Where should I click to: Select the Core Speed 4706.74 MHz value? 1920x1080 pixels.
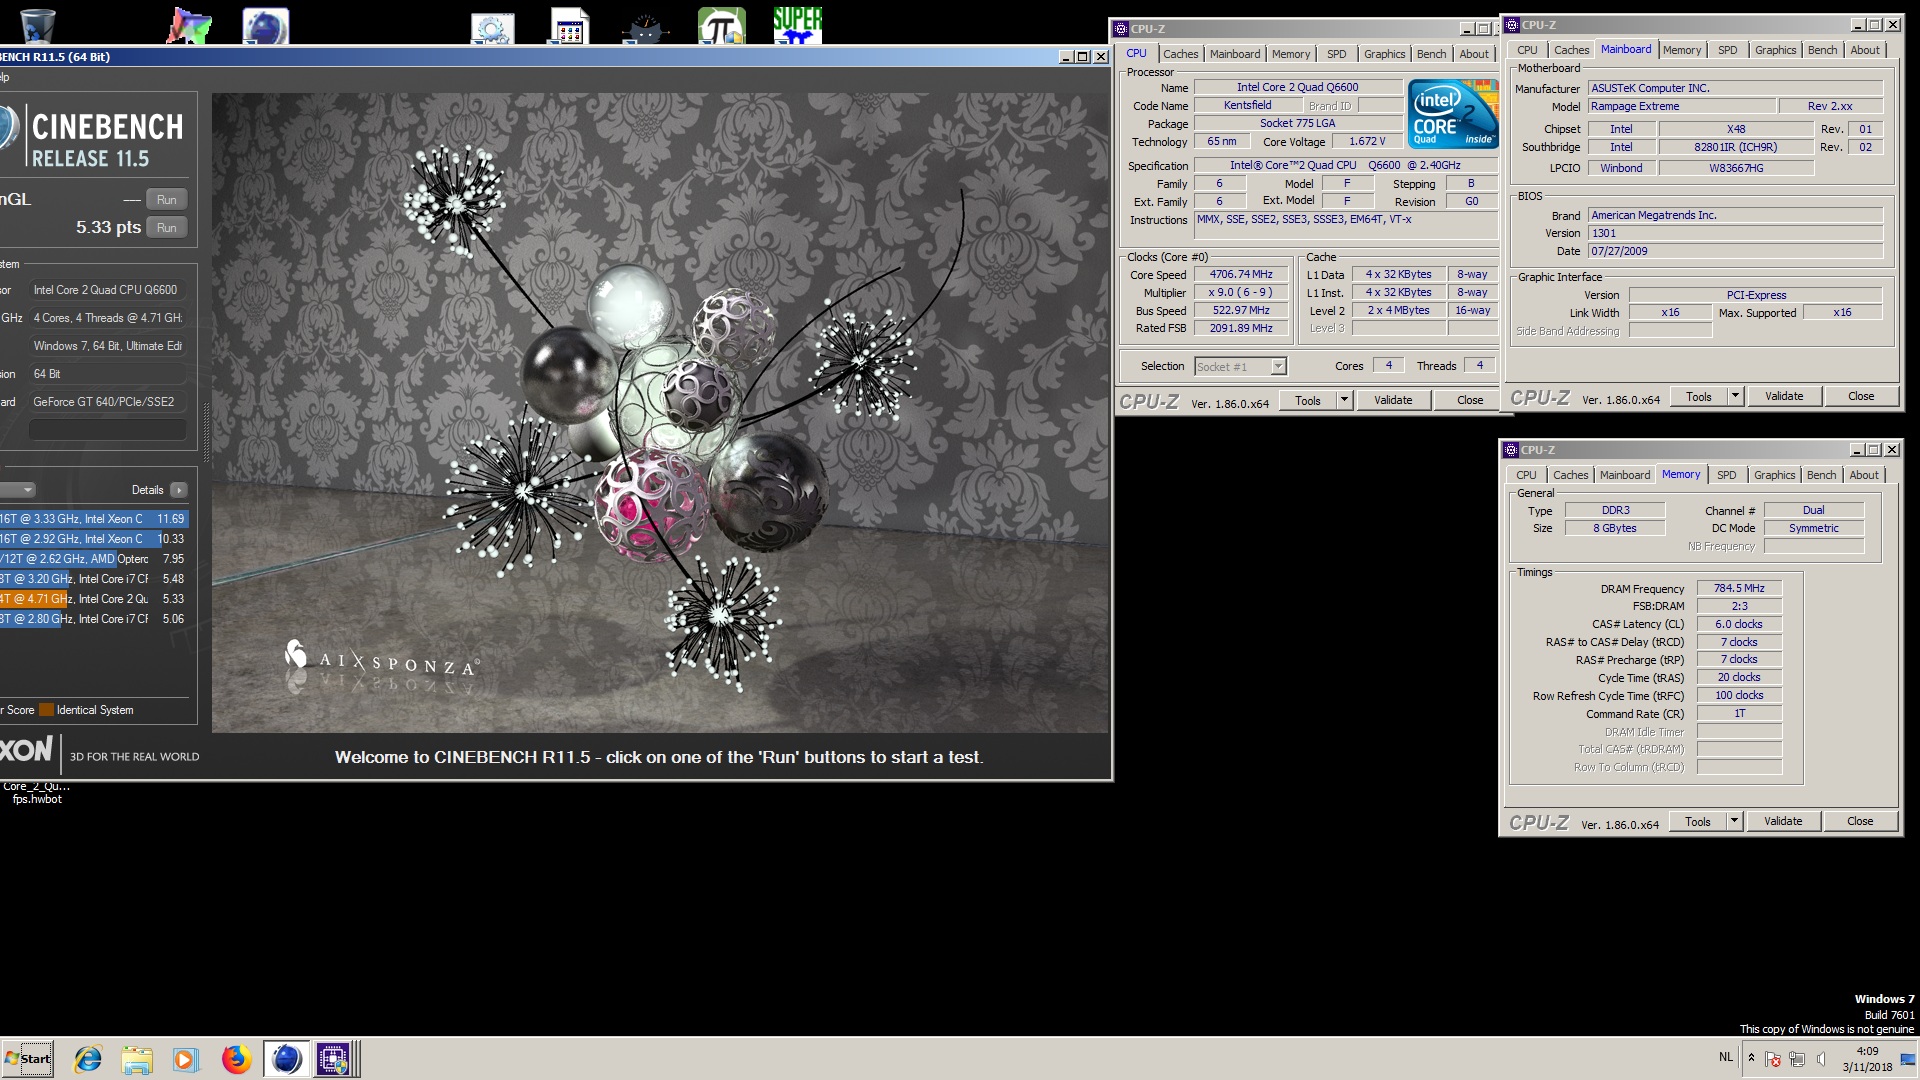(x=1240, y=275)
